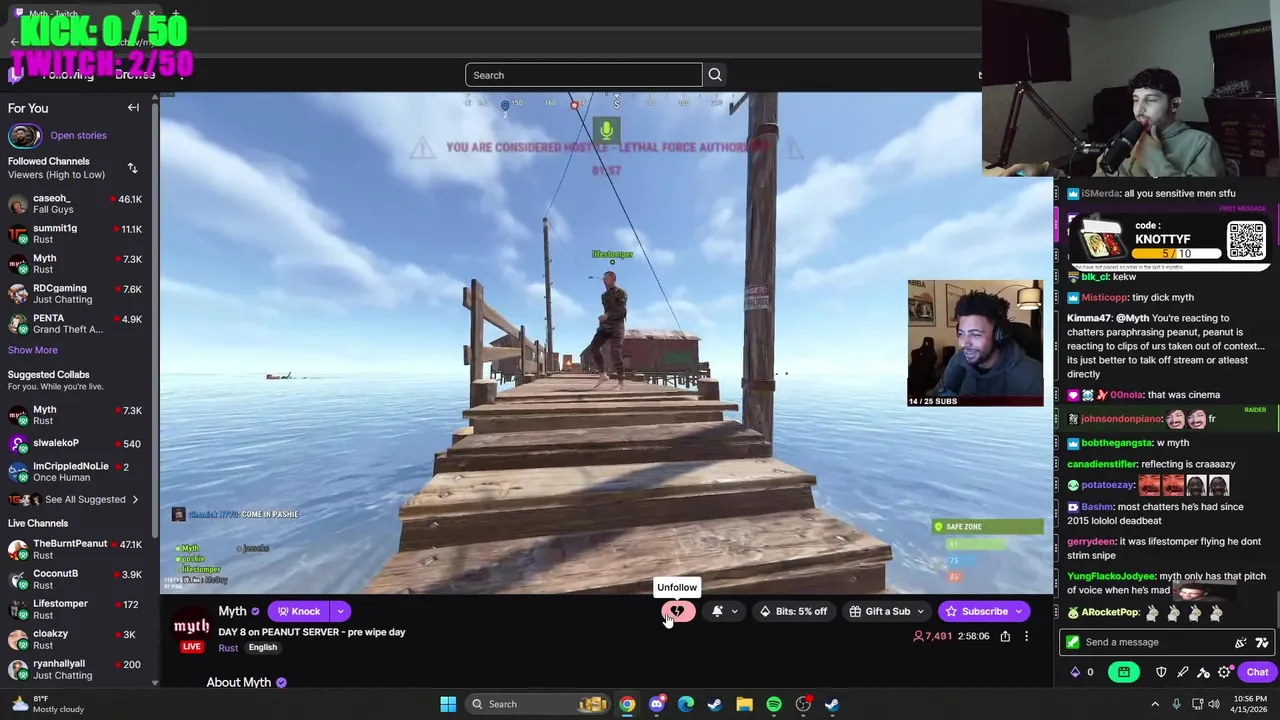Click the taskbar Search box
The image size is (1280, 720).
point(540,704)
